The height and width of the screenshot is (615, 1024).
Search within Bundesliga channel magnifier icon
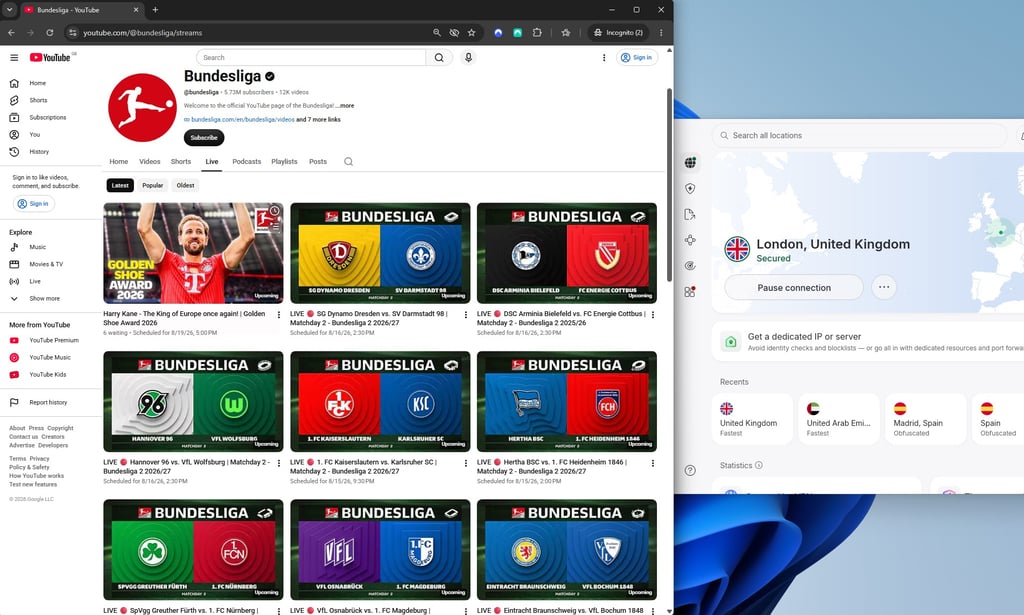pos(348,161)
